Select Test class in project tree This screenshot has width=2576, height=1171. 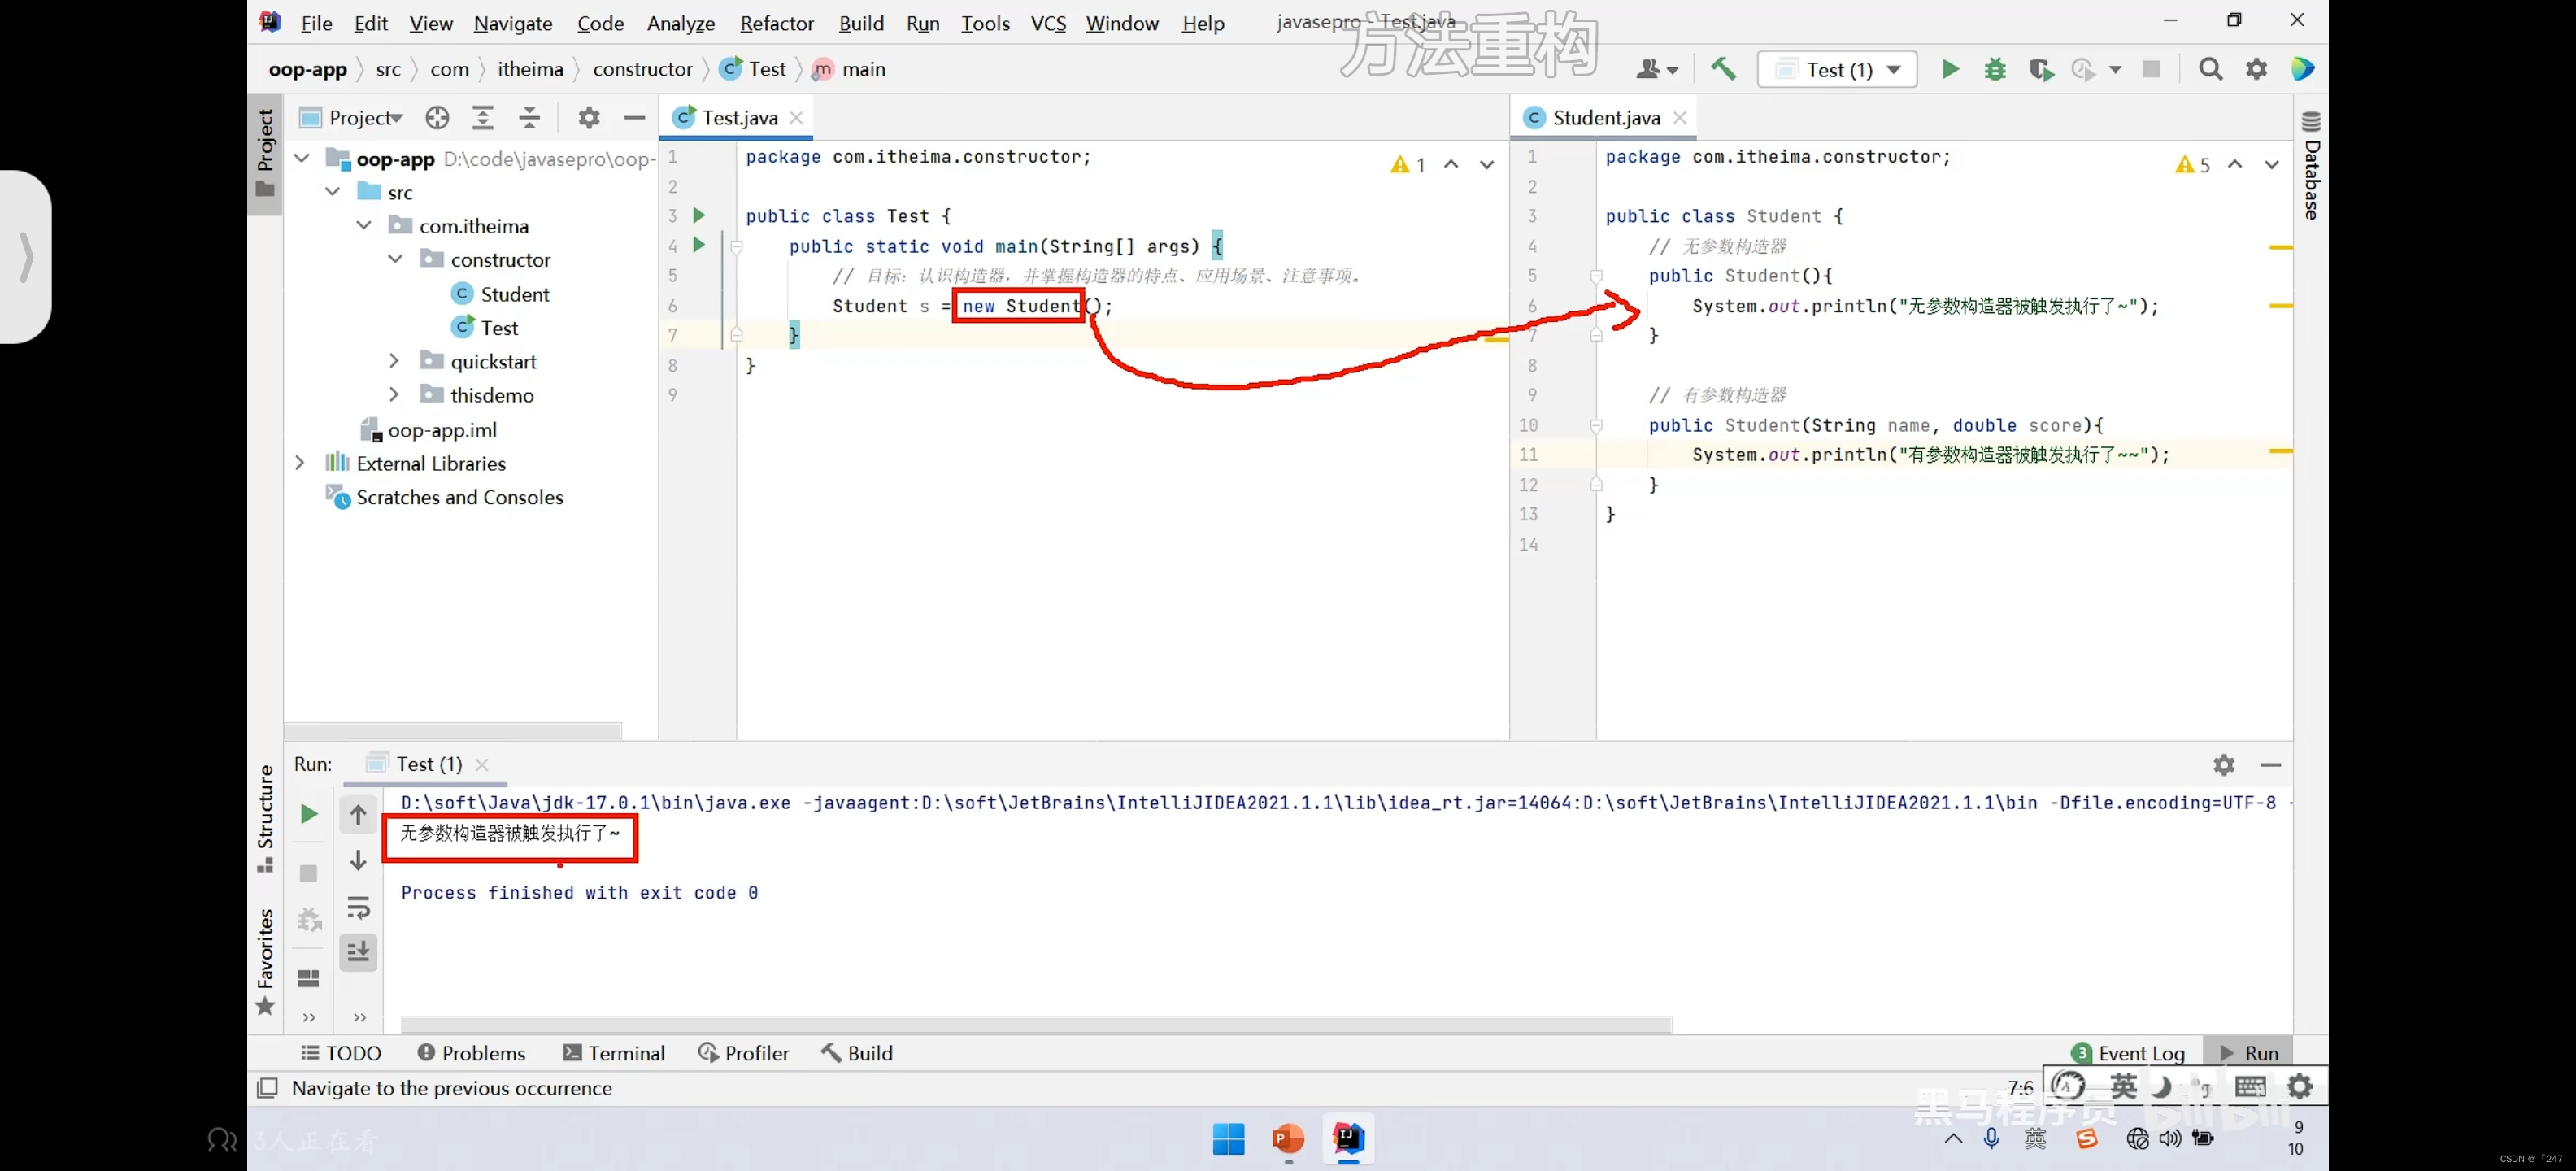pos(484,328)
